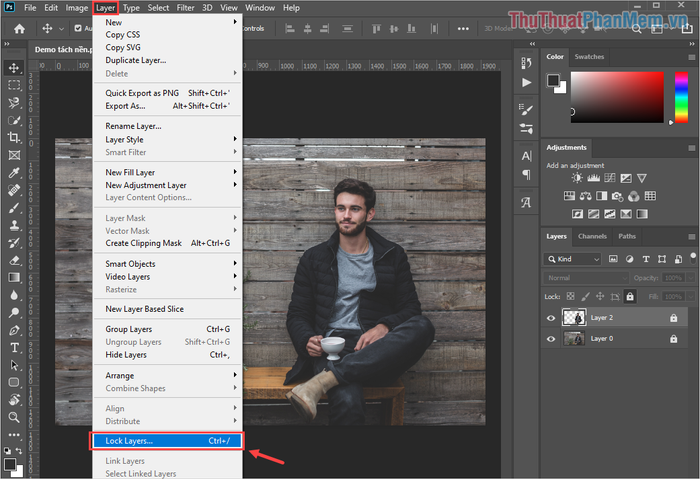This screenshot has height=479, width=700.
Task: Select the Gradient tool
Action: 14,277
